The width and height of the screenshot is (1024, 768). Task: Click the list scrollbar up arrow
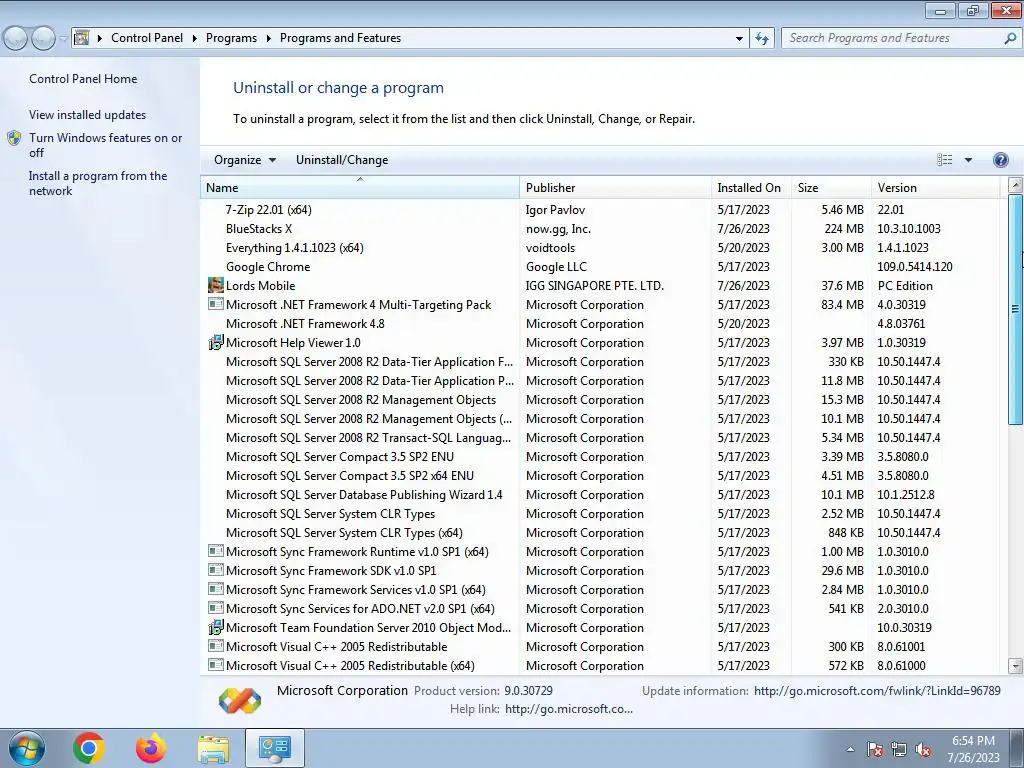[x=1016, y=185]
